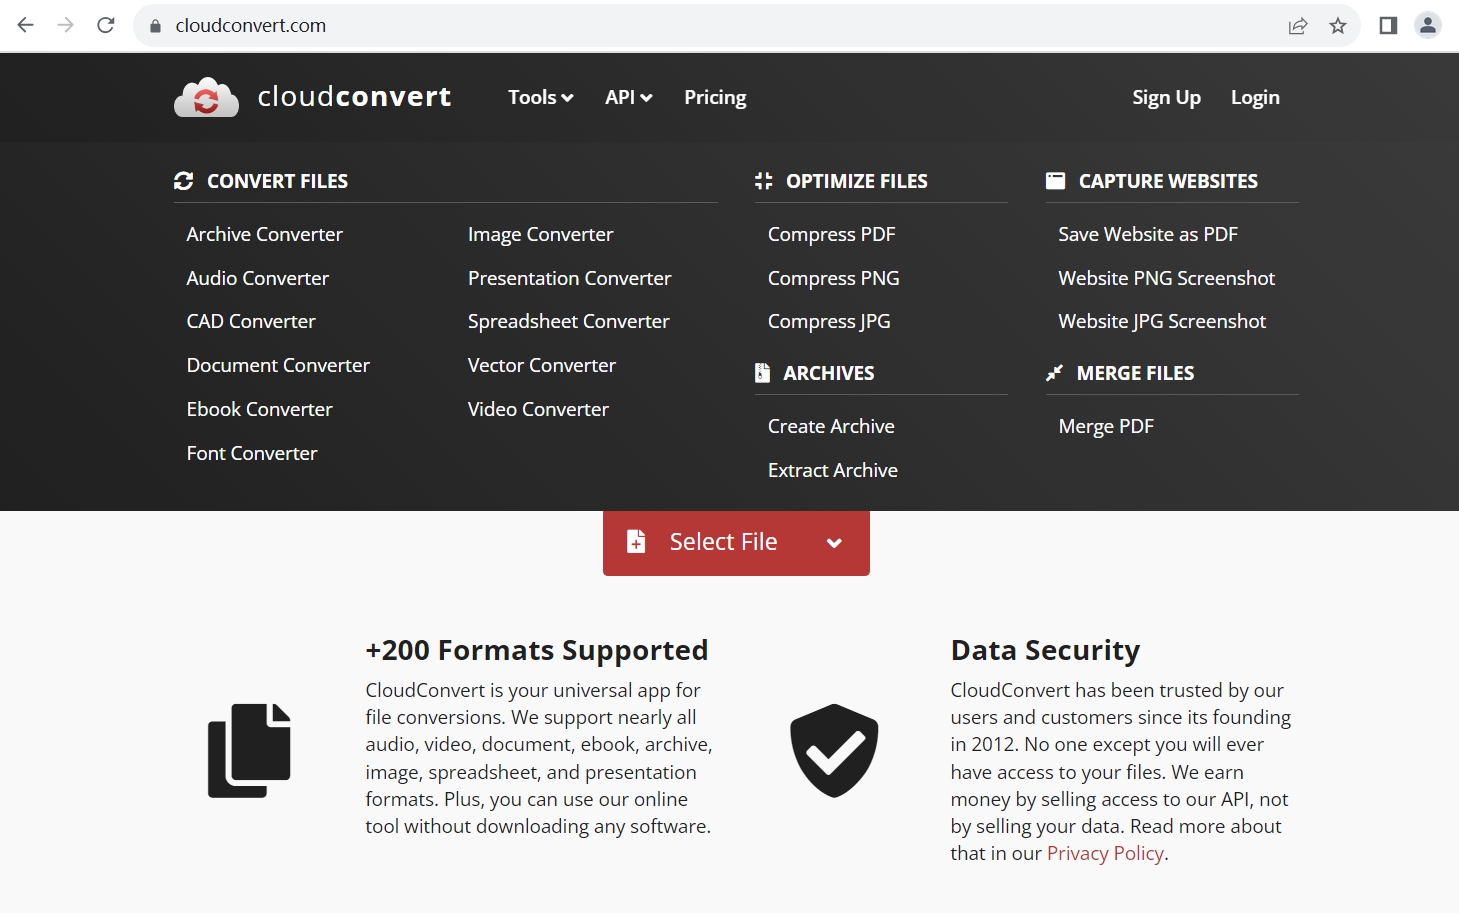Click the Archives file icon
Image resolution: width=1459 pixels, height=913 pixels.
(762, 372)
